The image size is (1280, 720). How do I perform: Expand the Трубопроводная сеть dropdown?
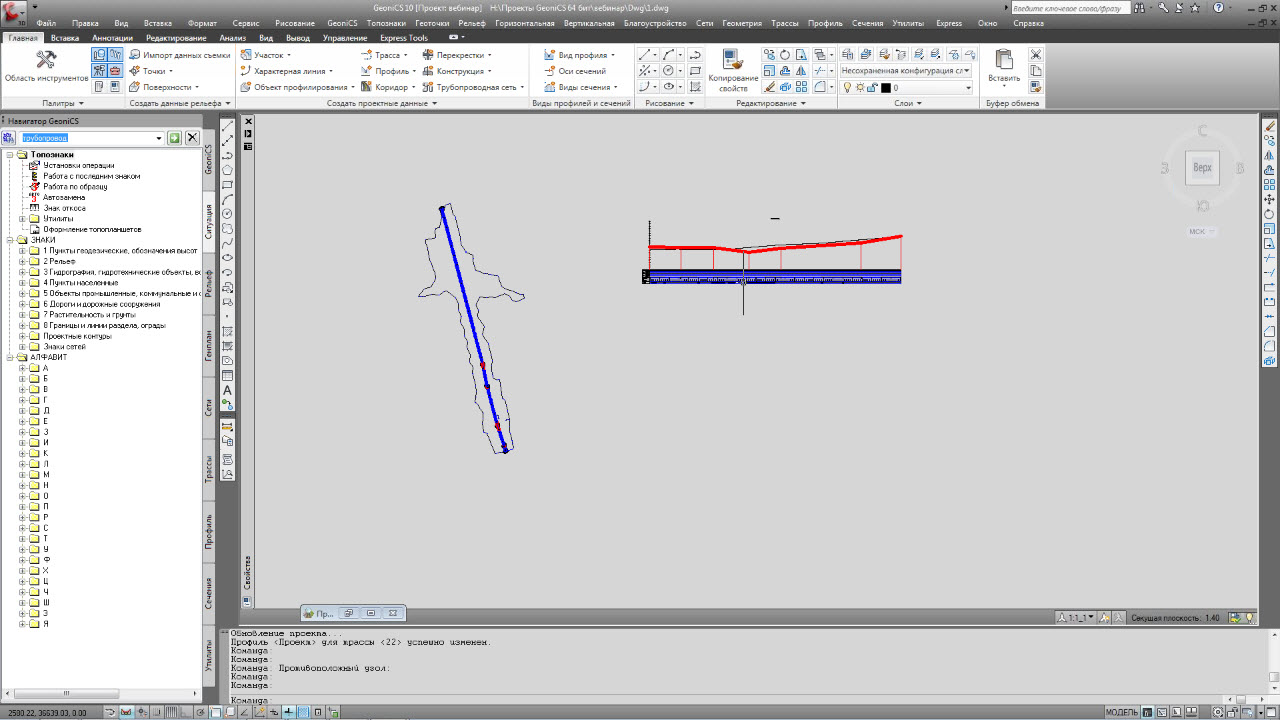521,87
